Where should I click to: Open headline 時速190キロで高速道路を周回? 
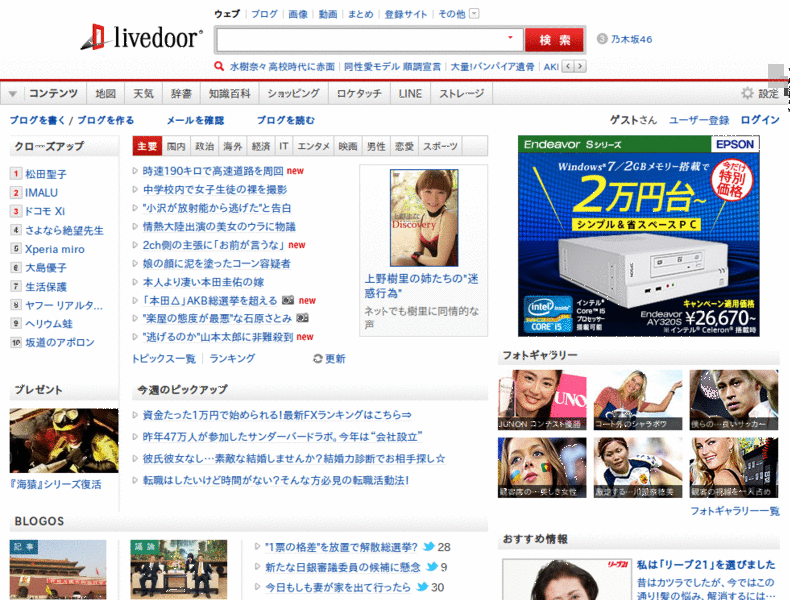point(213,171)
